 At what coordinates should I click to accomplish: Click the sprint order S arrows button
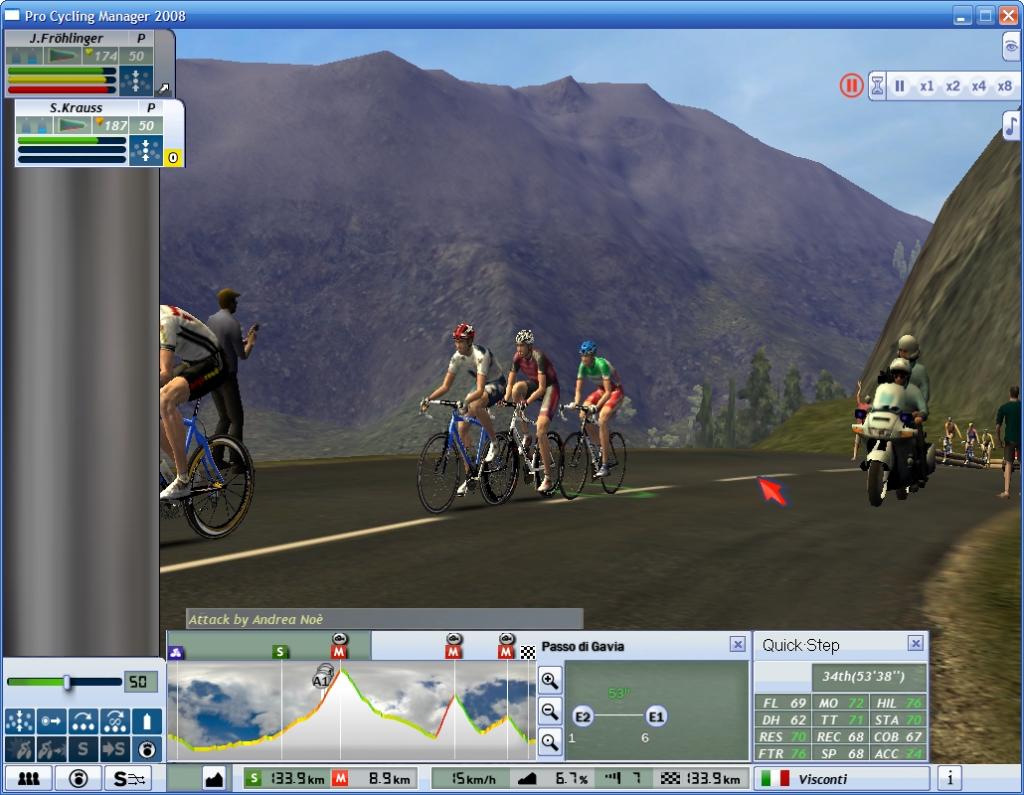(x=129, y=778)
